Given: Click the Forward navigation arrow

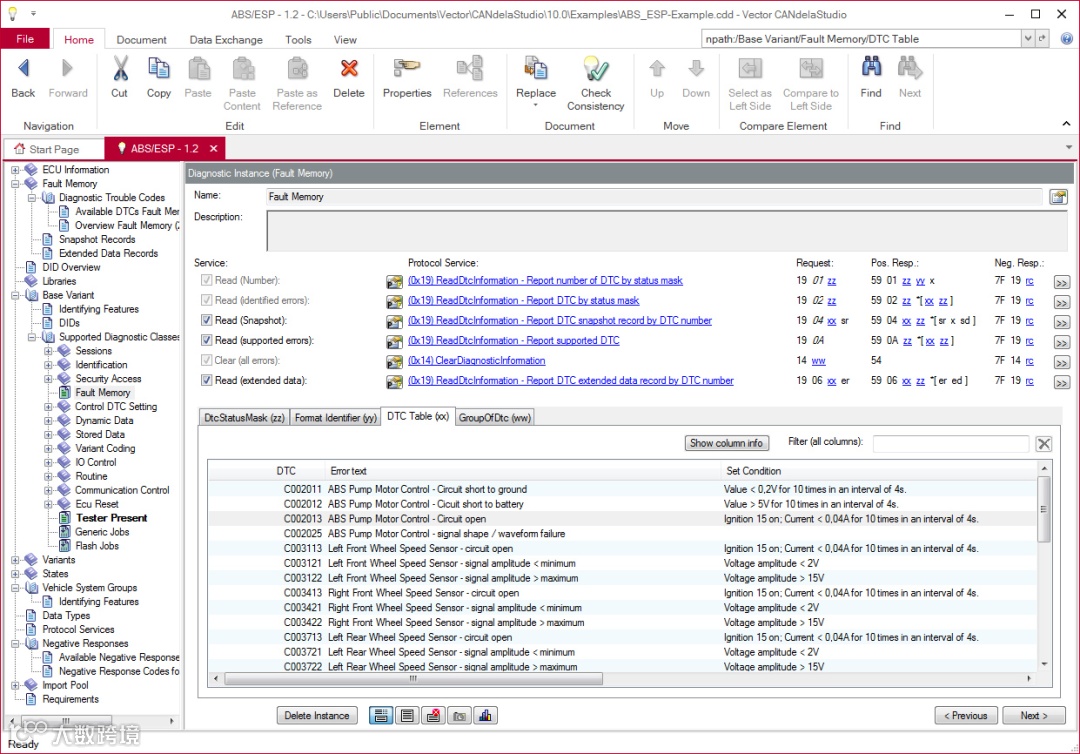Looking at the screenshot, I should [x=68, y=78].
